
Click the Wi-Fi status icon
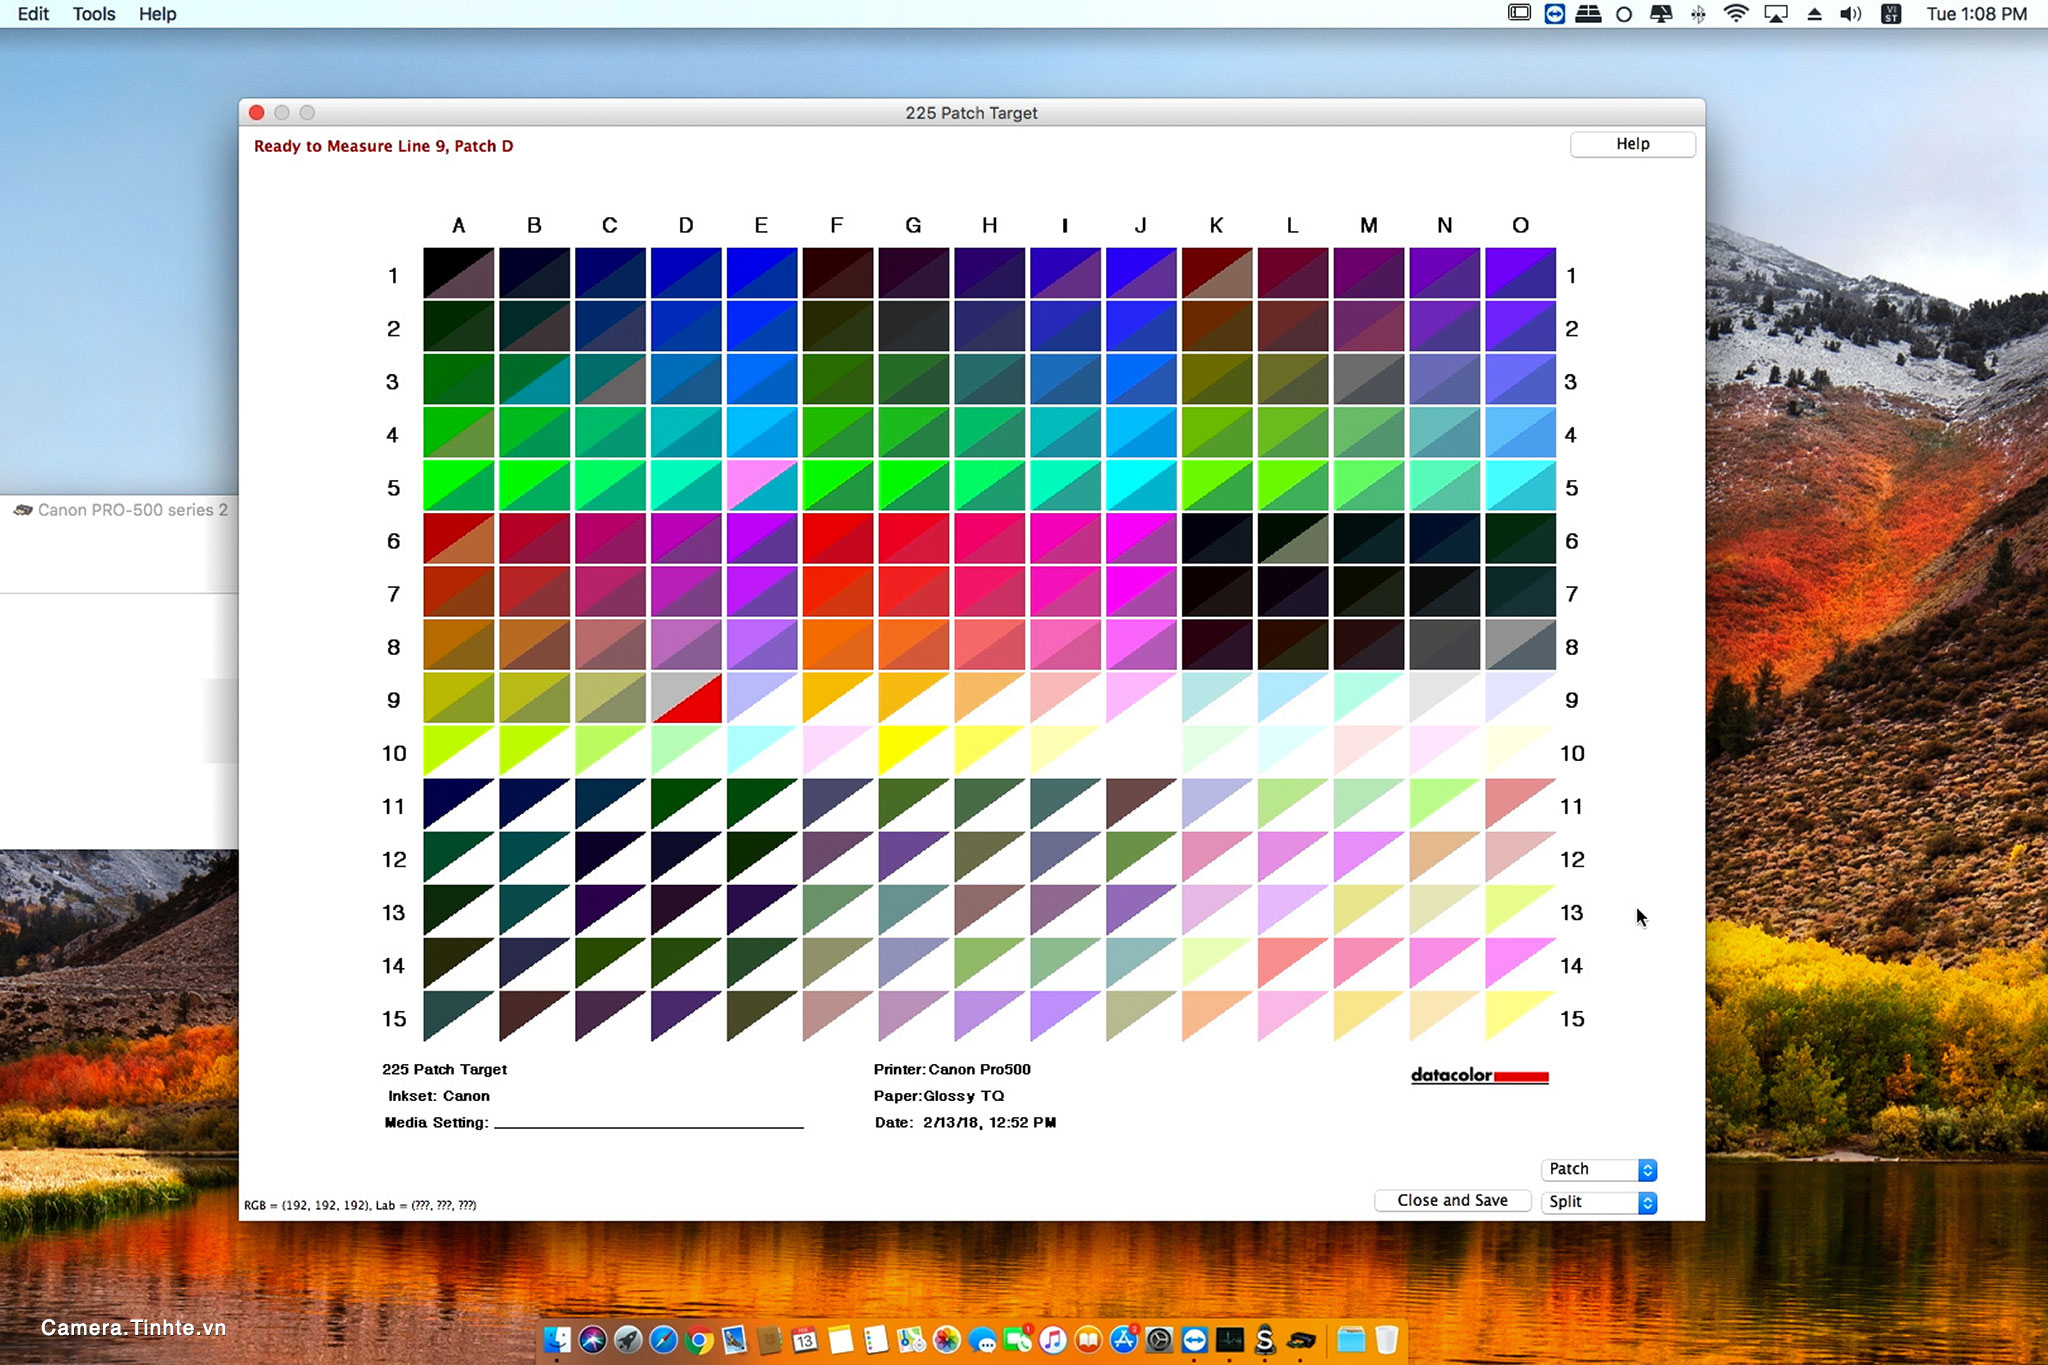point(1736,14)
